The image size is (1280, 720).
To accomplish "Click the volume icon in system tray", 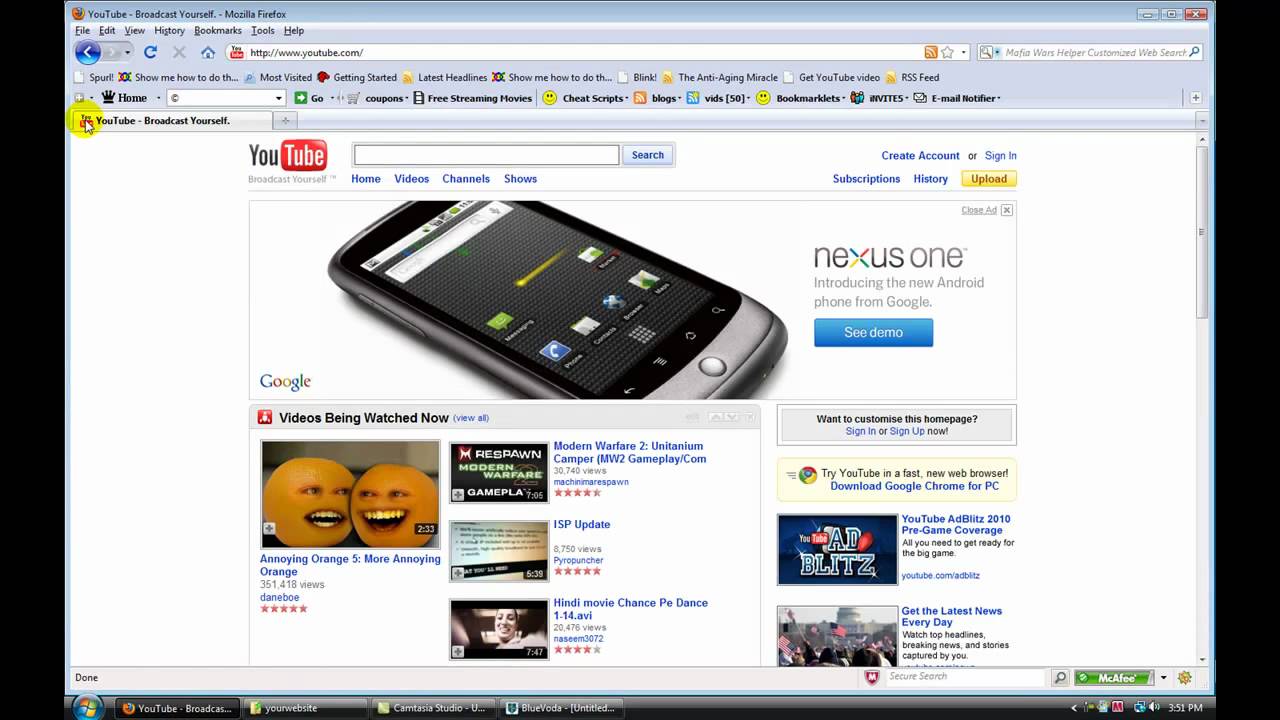I will point(1153,708).
